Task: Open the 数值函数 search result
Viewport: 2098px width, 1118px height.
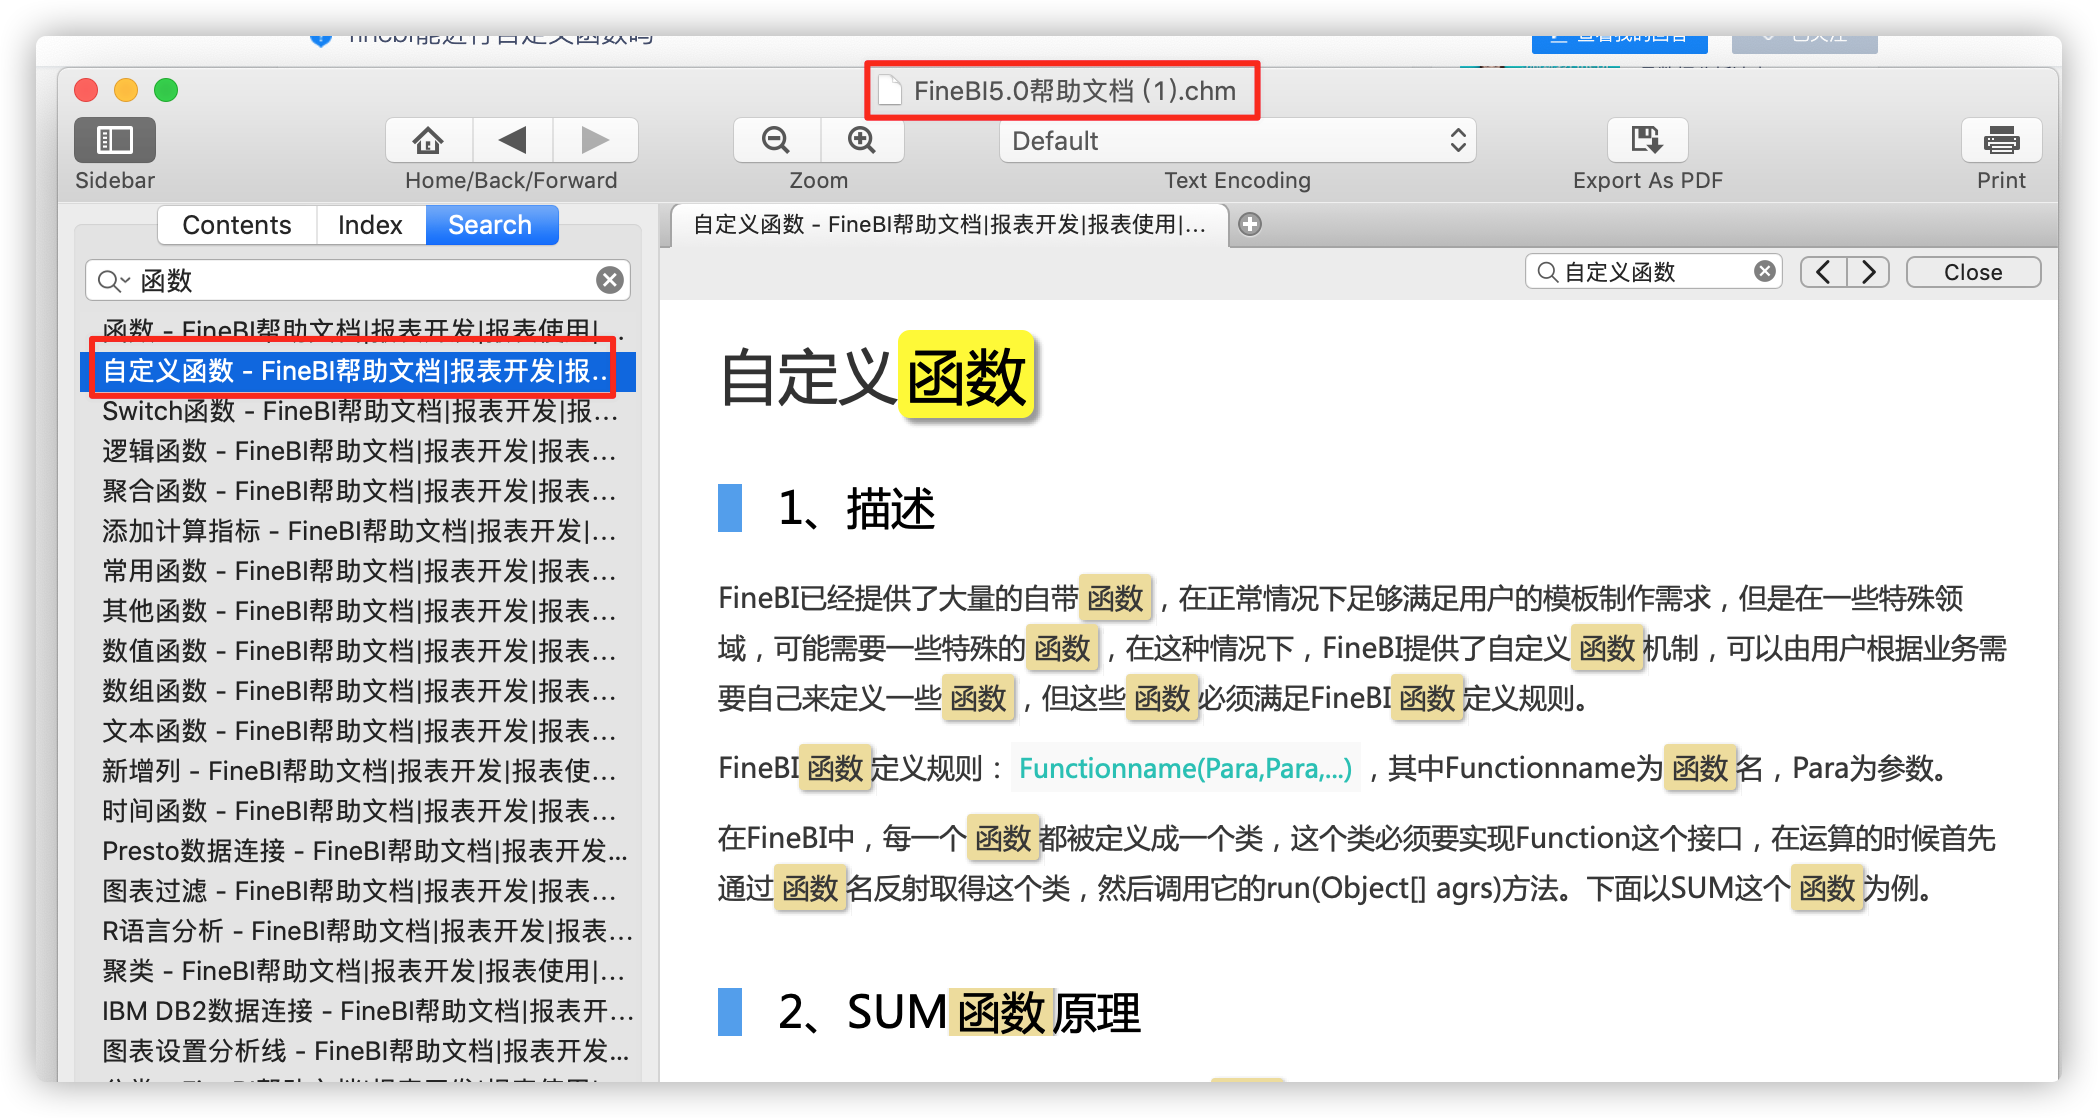Action: [x=358, y=651]
